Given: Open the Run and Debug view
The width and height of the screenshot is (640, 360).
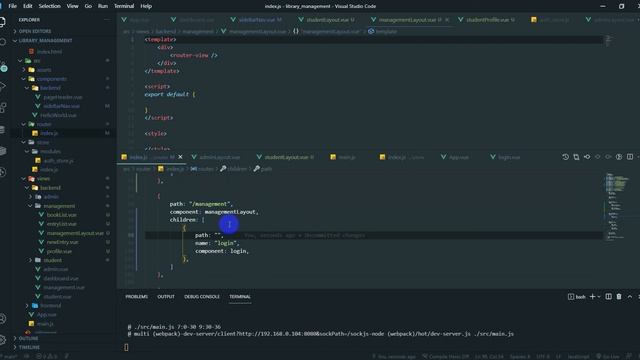Looking at the screenshot, I should click(x=2, y=86).
